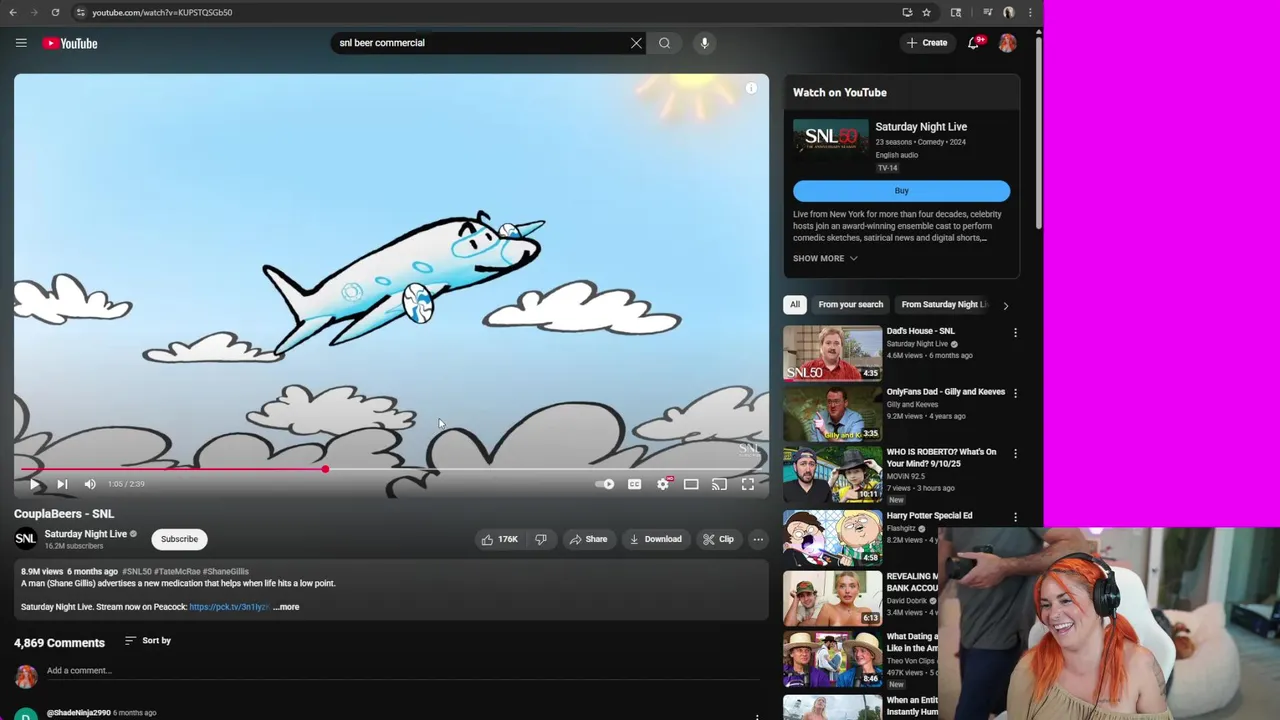1280x720 pixels.
Task: Open browser three-dot menu
Action: coord(1030,12)
